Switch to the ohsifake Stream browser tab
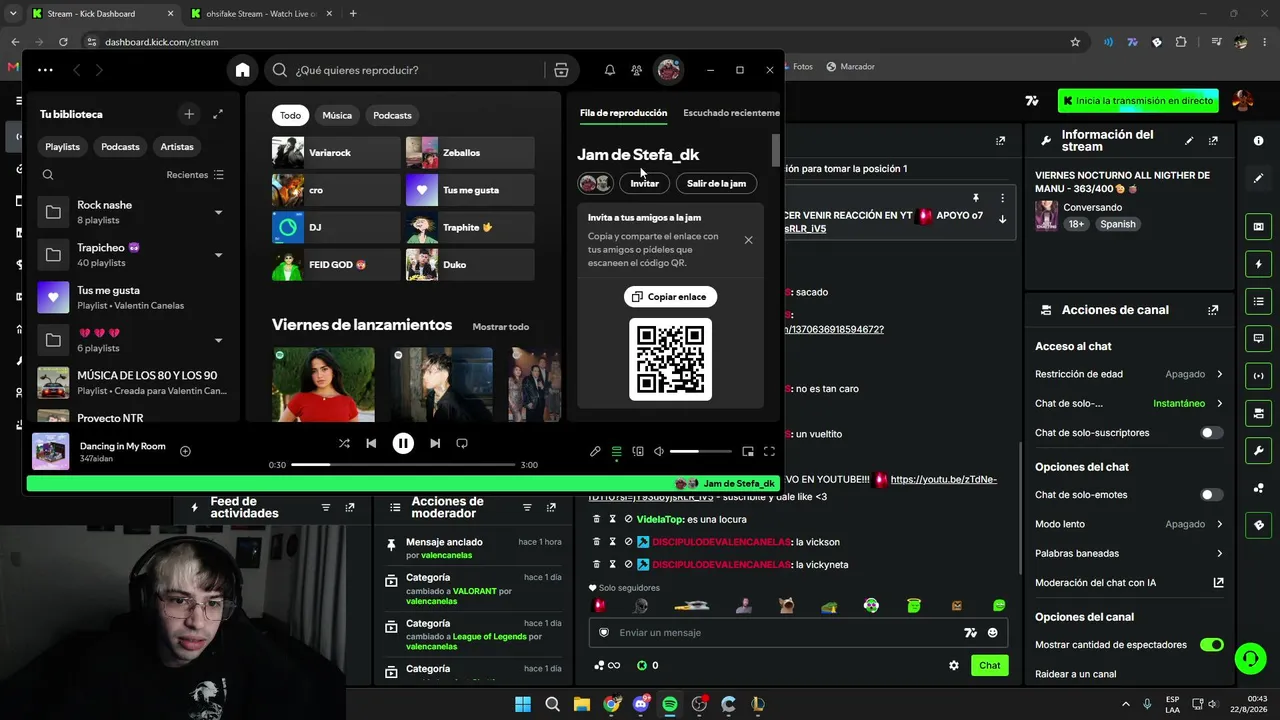The height and width of the screenshot is (720, 1280). pos(260,14)
